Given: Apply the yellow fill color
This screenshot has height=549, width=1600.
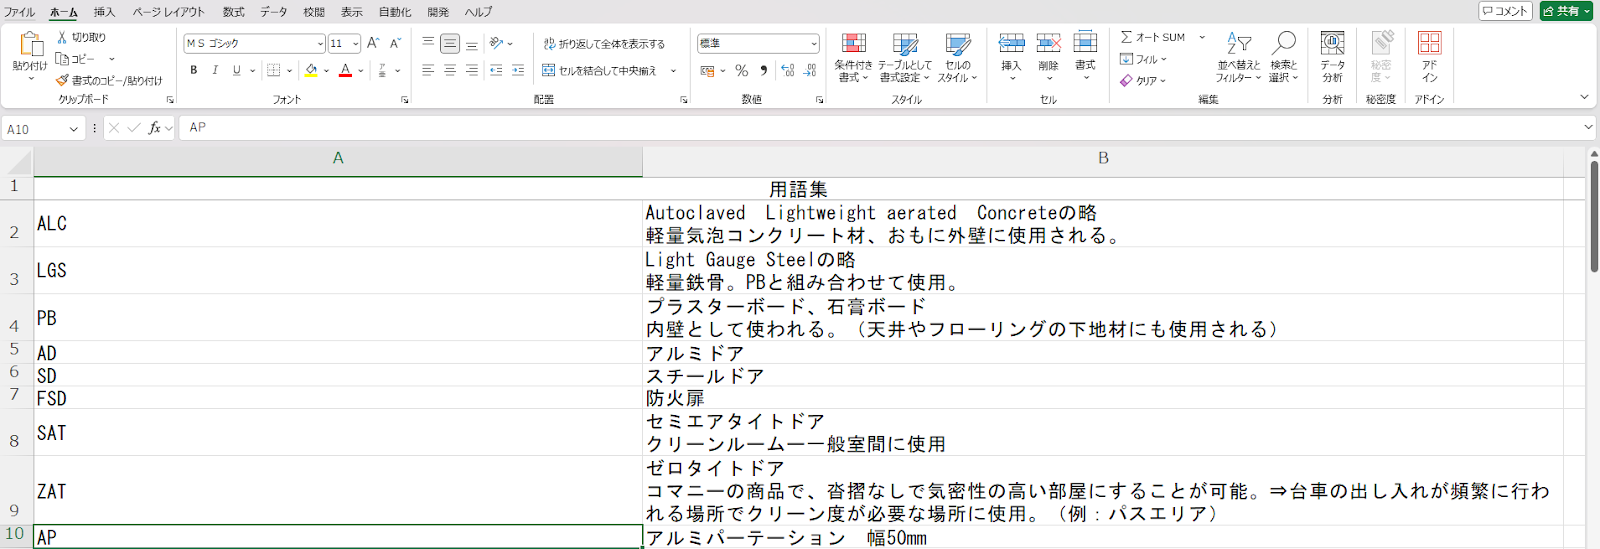Looking at the screenshot, I should [311, 71].
